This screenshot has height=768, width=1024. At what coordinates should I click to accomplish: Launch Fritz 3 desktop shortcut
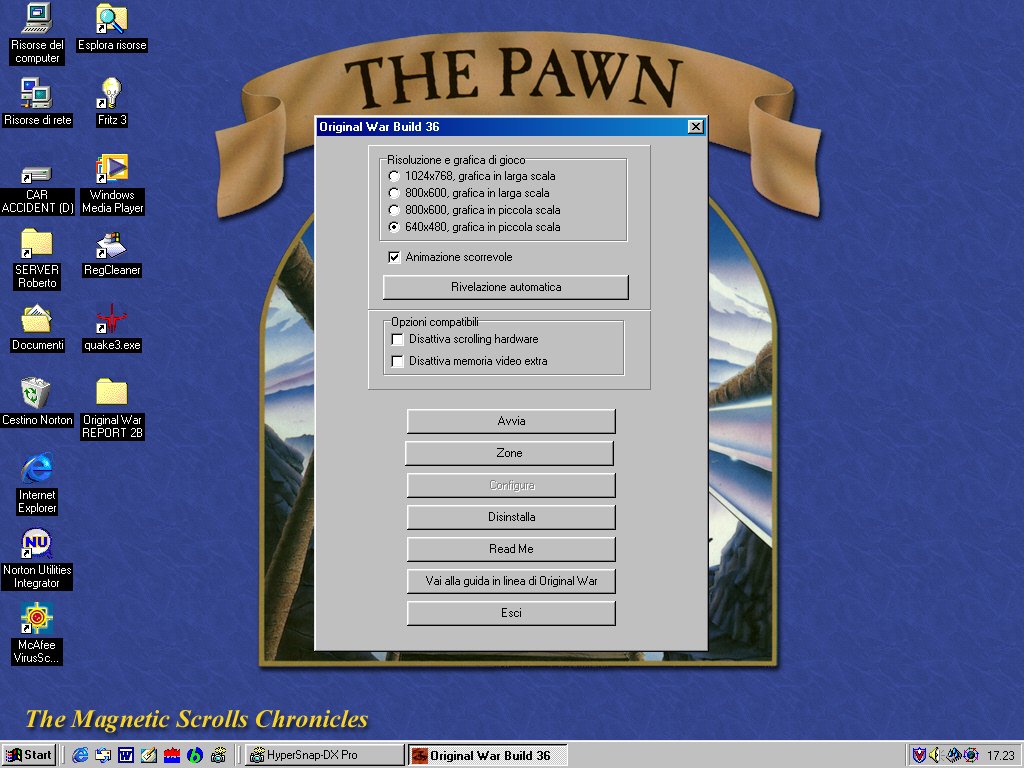112,102
